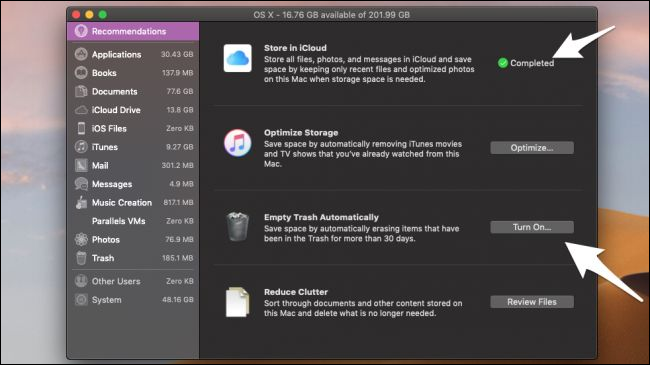Click the large iCloud icon next to Store in iCloud
The width and height of the screenshot is (650, 365).
(x=238, y=58)
